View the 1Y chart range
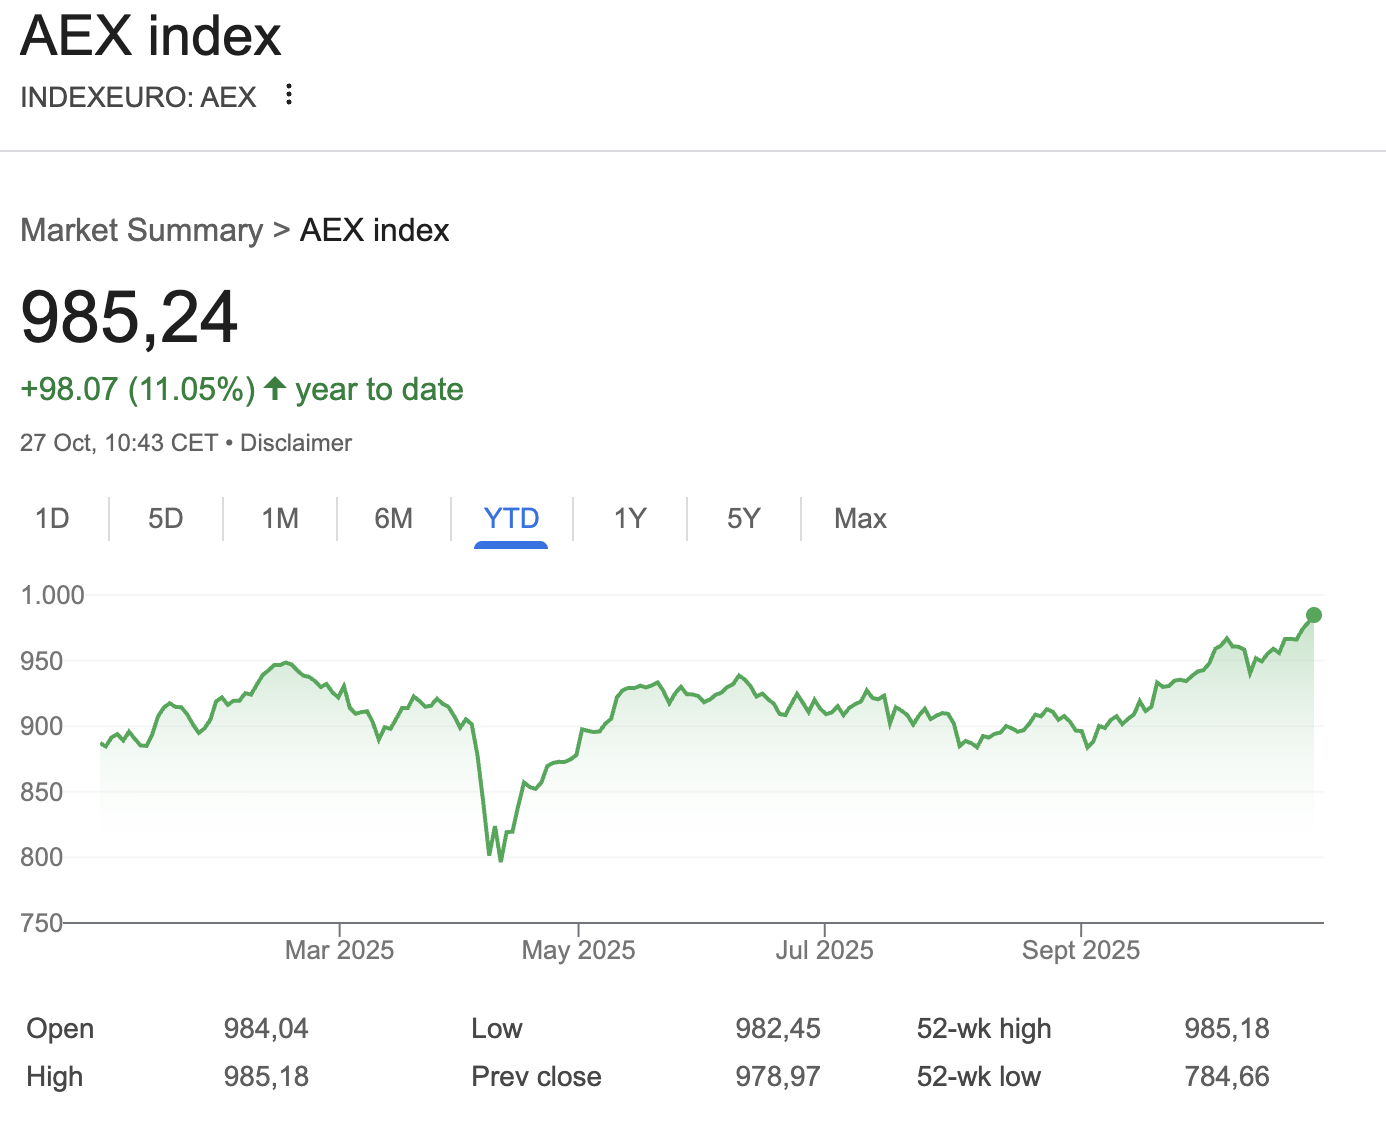The height and width of the screenshot is (1134, 1386). (630, 518)
